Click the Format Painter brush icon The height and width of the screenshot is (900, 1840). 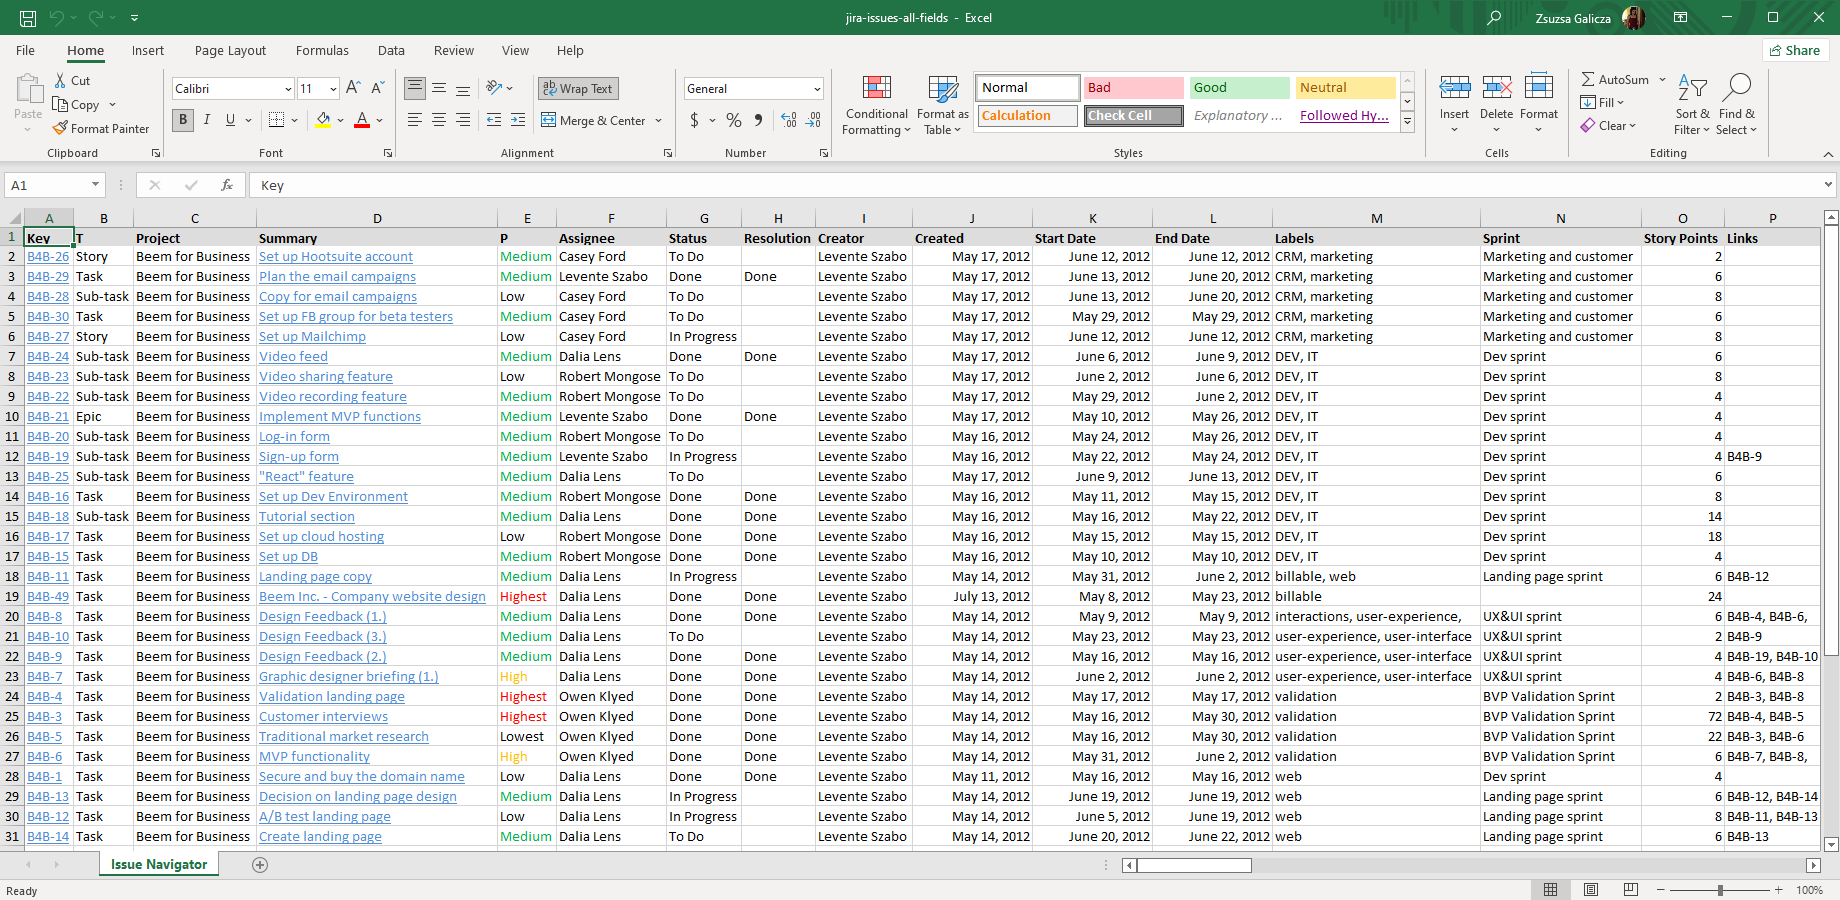pos(61,128)
